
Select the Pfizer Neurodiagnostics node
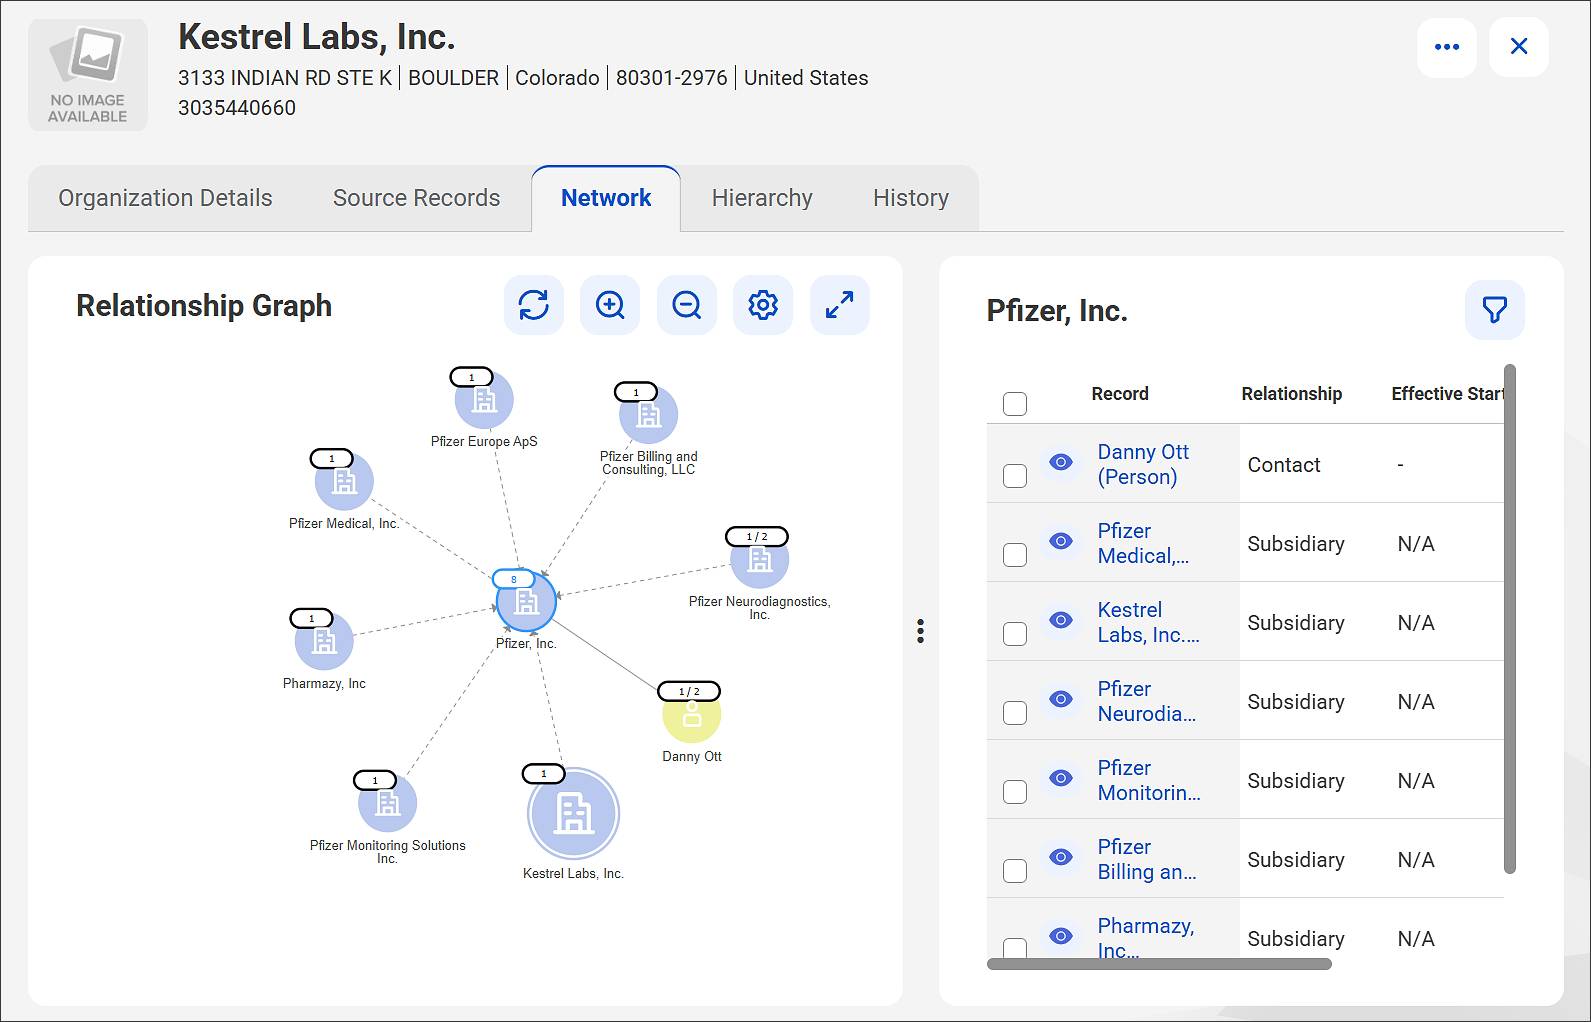760,559
